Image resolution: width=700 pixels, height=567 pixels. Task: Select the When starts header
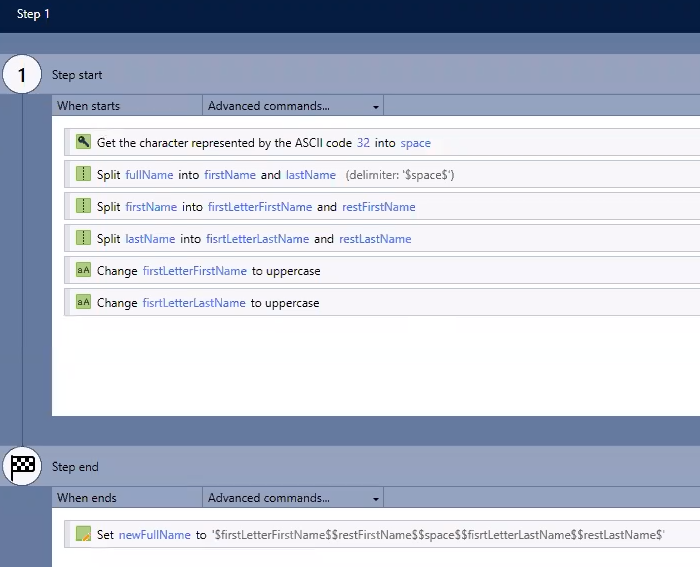tap(88, 106)
